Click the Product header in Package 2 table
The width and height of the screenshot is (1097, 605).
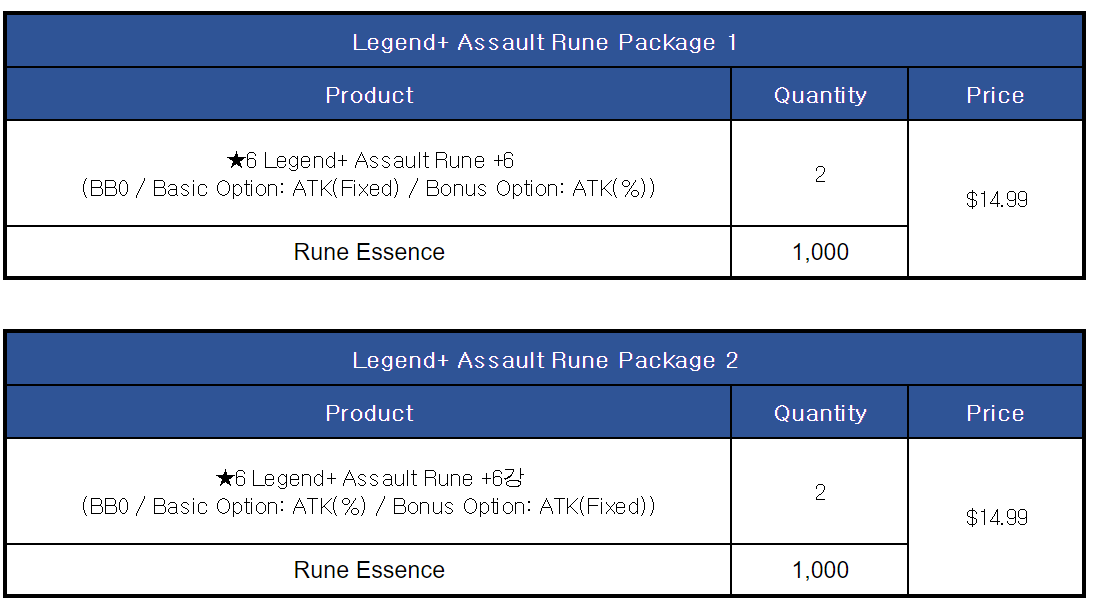pos(369,413)
